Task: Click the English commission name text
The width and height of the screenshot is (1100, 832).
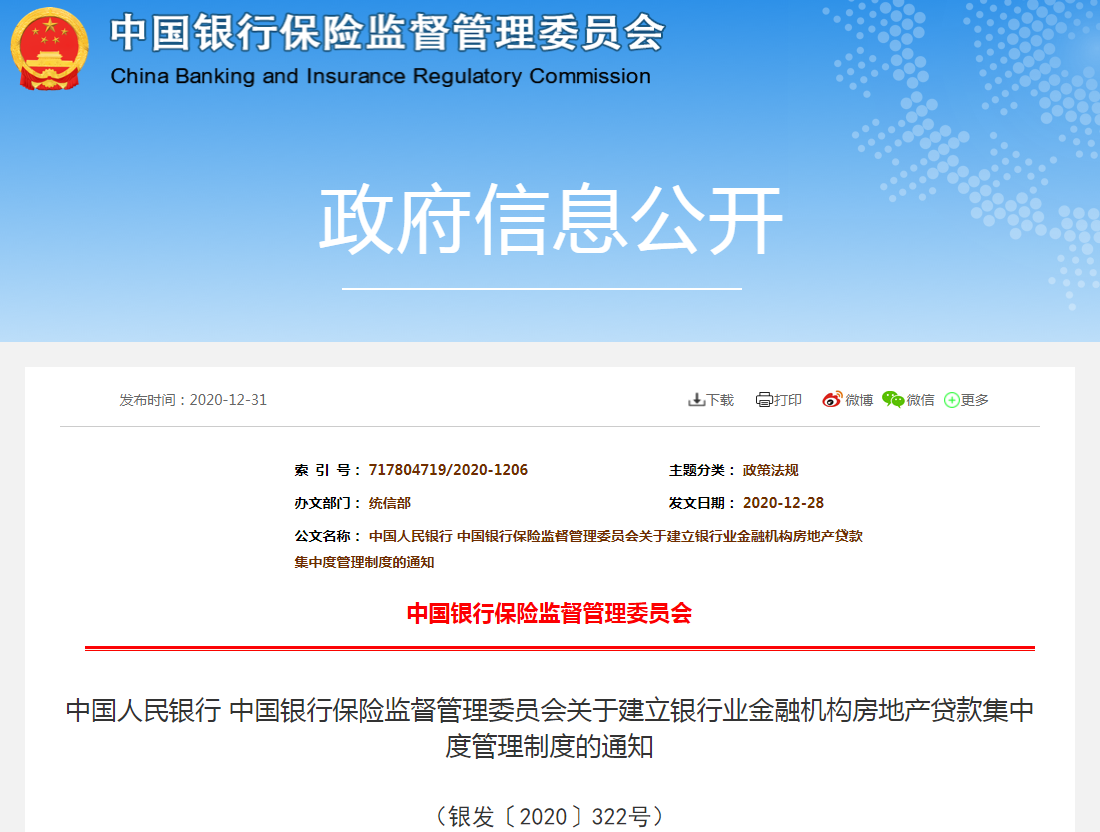Action: [x=380, y=75]
